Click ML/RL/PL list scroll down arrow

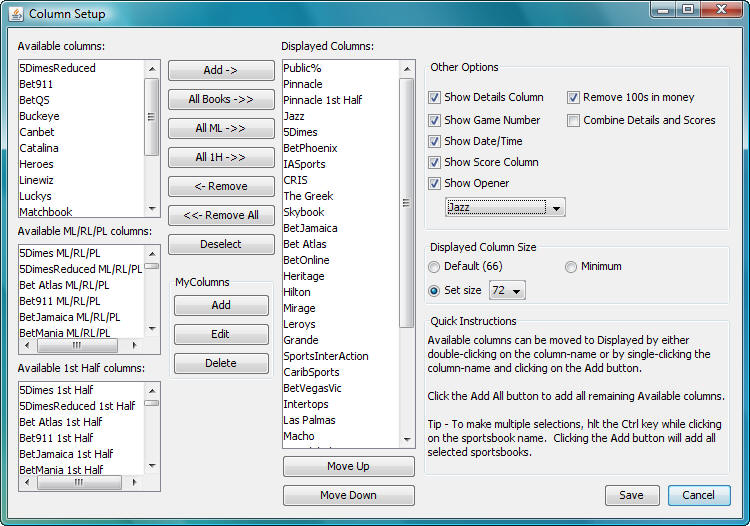pos(152,329)
